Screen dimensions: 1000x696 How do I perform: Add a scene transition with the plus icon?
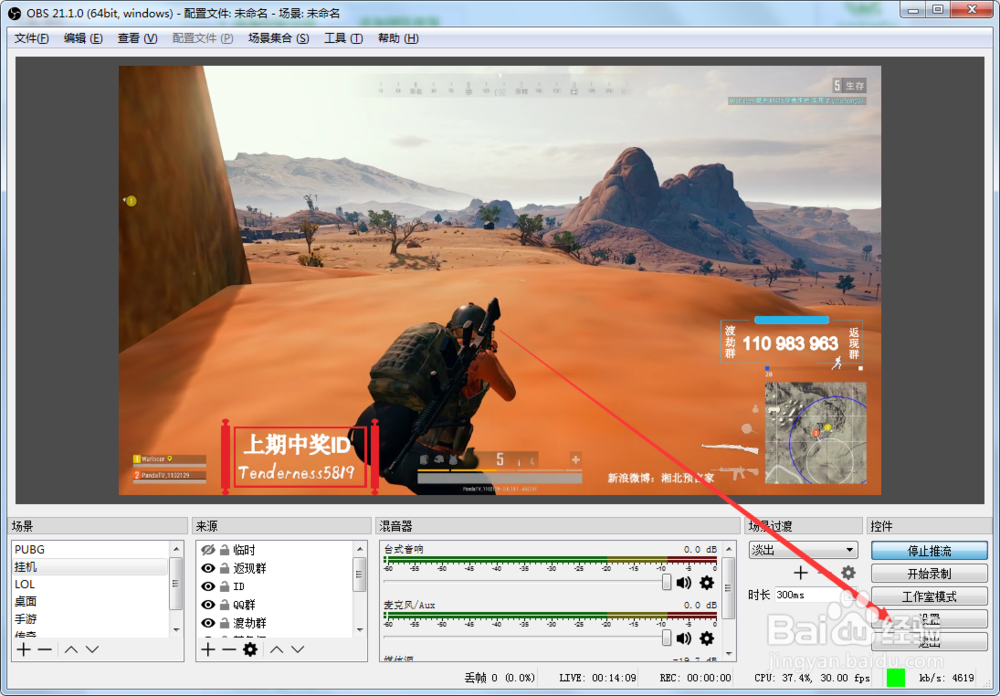(800, 573)
